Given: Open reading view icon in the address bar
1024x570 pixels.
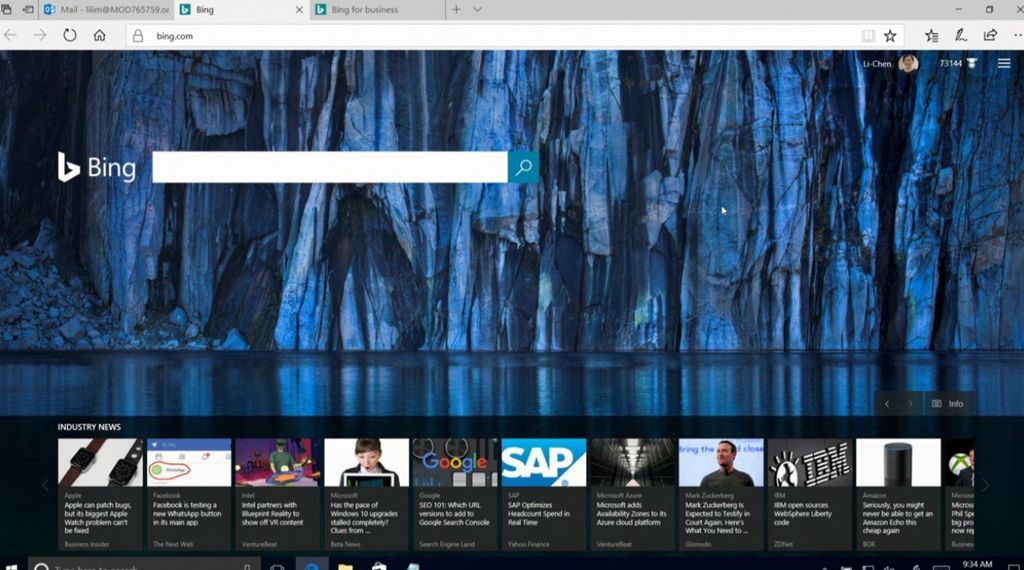Looking at the screenshot, I should pyautogui.click(x=868, y=36).
